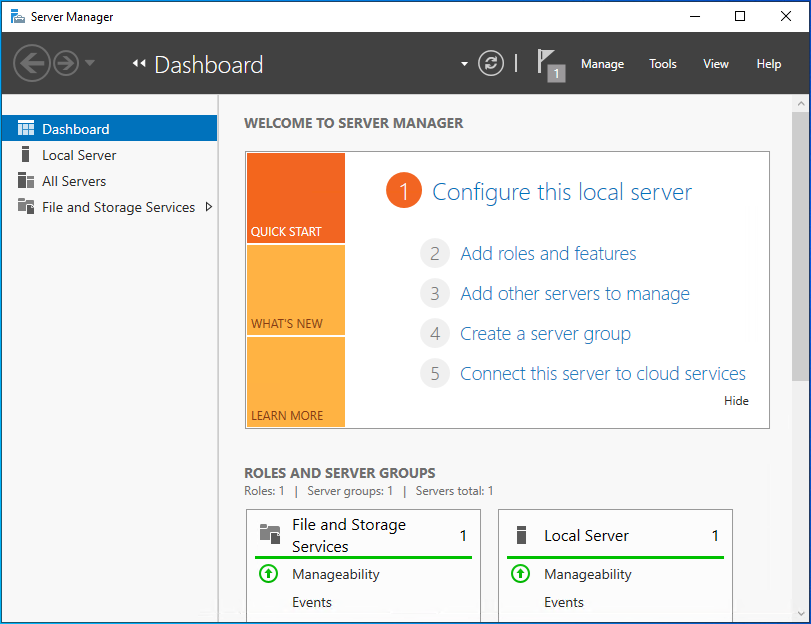The height and width of the screenshot is (624, 811).
Task: Open the navigation history dropdown arrow
Action: click(90, 63)
